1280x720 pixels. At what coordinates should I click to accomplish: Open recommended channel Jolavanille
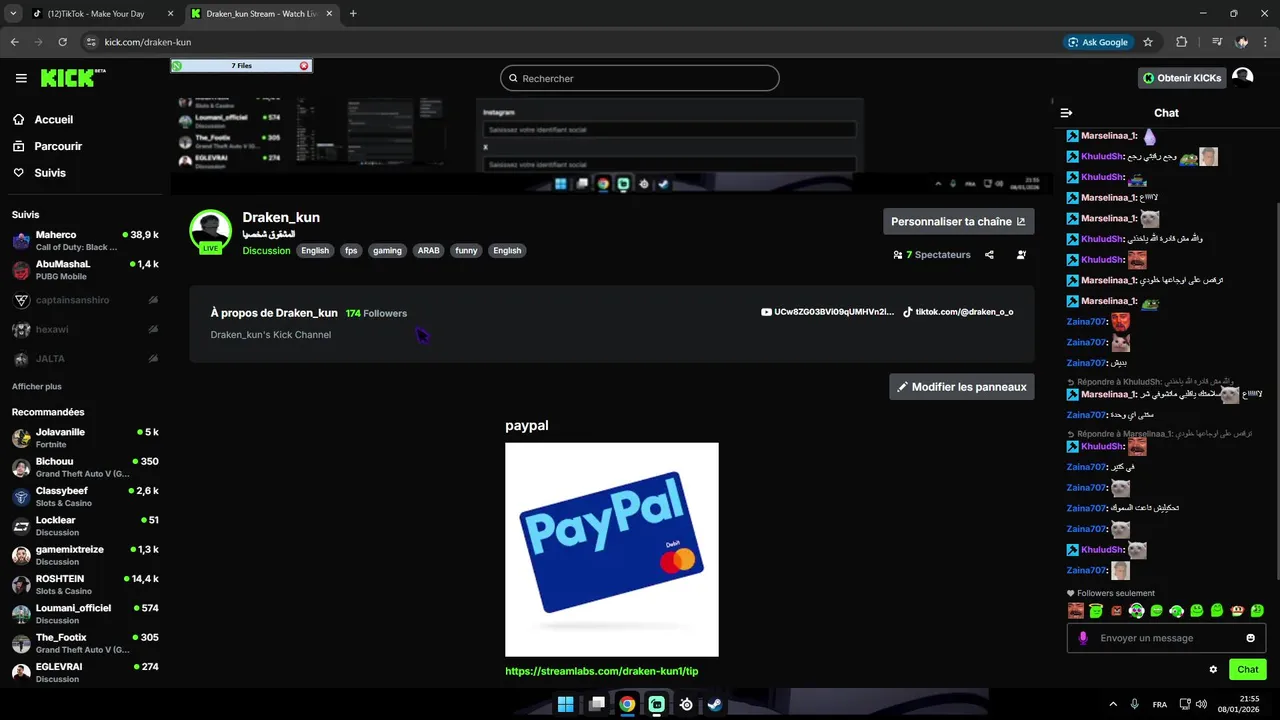[85, 438]
